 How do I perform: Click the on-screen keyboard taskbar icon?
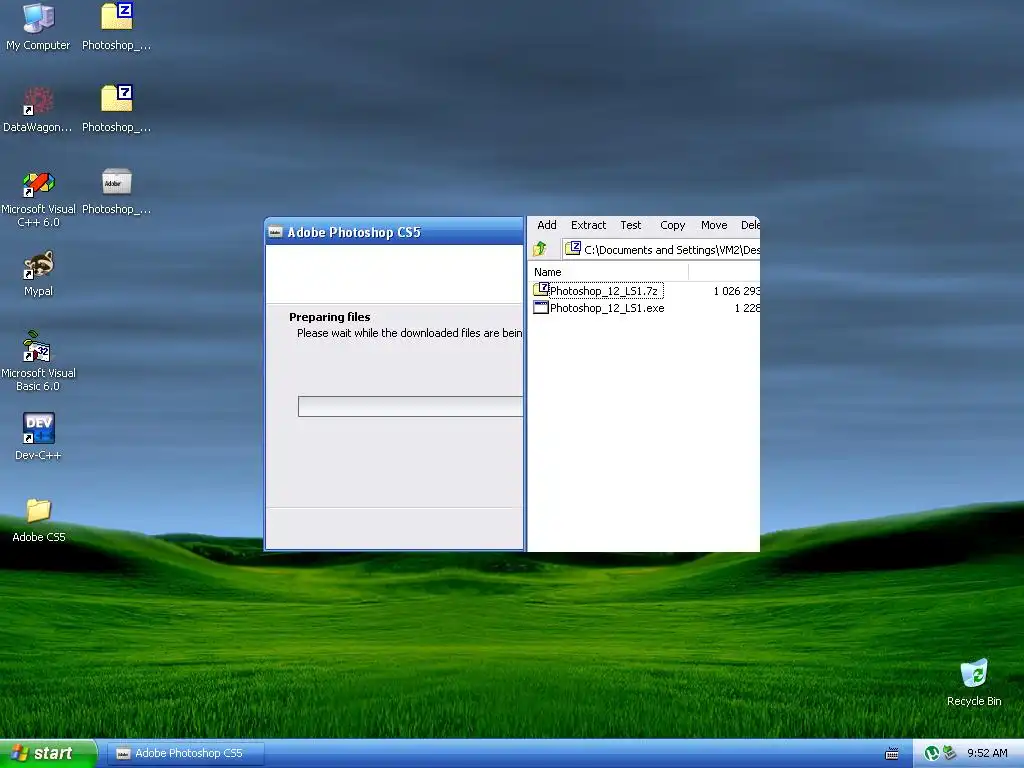pos(891,754)
